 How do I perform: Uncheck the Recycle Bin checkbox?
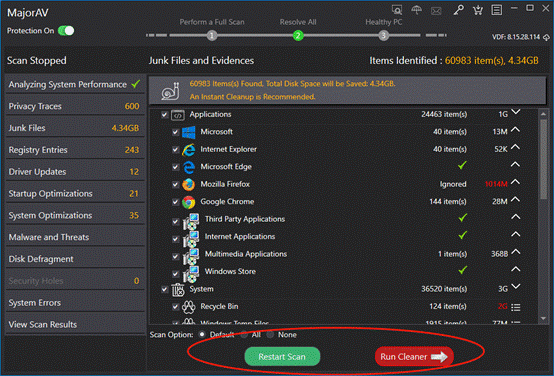pyautogui.click(x=175, y=307)
